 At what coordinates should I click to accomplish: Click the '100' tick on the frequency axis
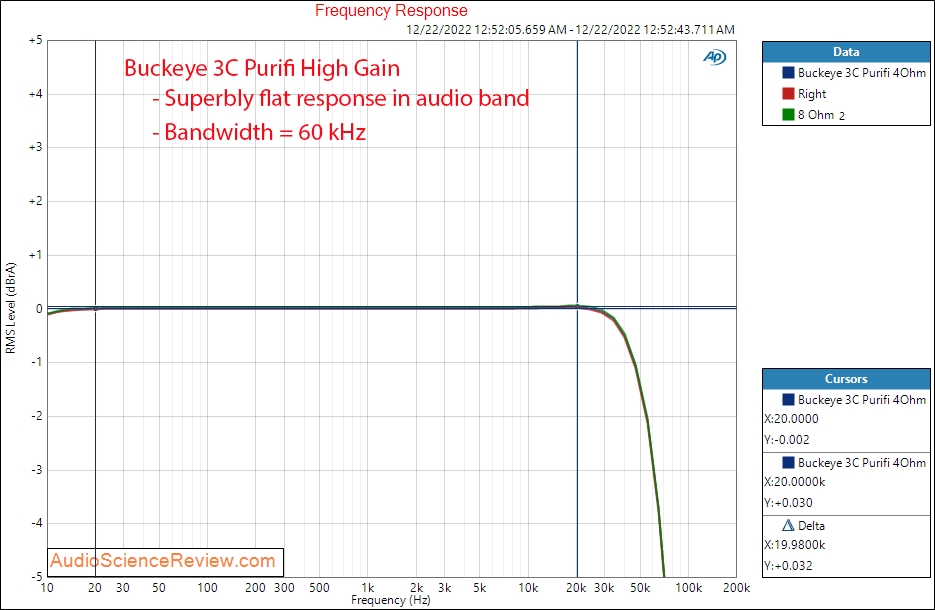coord(208,588)
